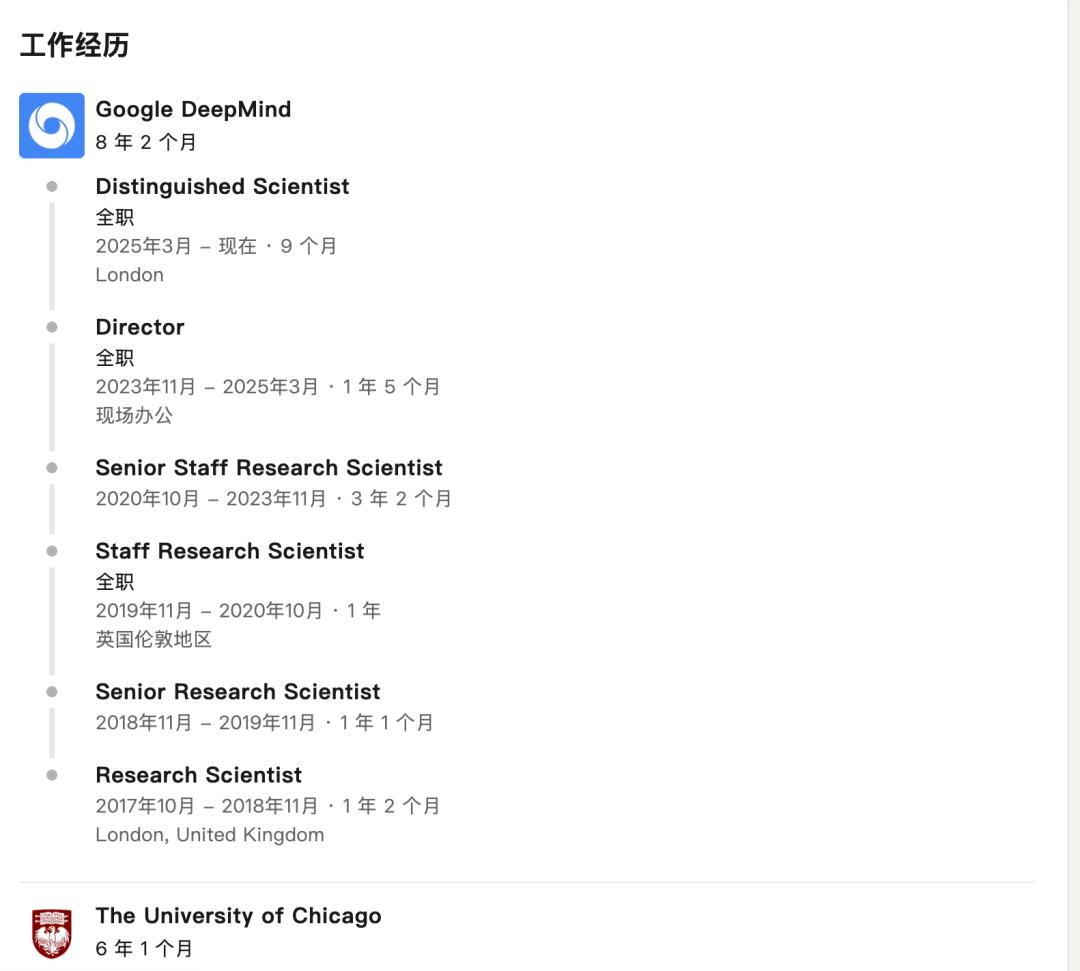The width and height of the screenshot is (1080, 971).
Task: Click the 工作经历 section heading
Action: coord(74,45)
